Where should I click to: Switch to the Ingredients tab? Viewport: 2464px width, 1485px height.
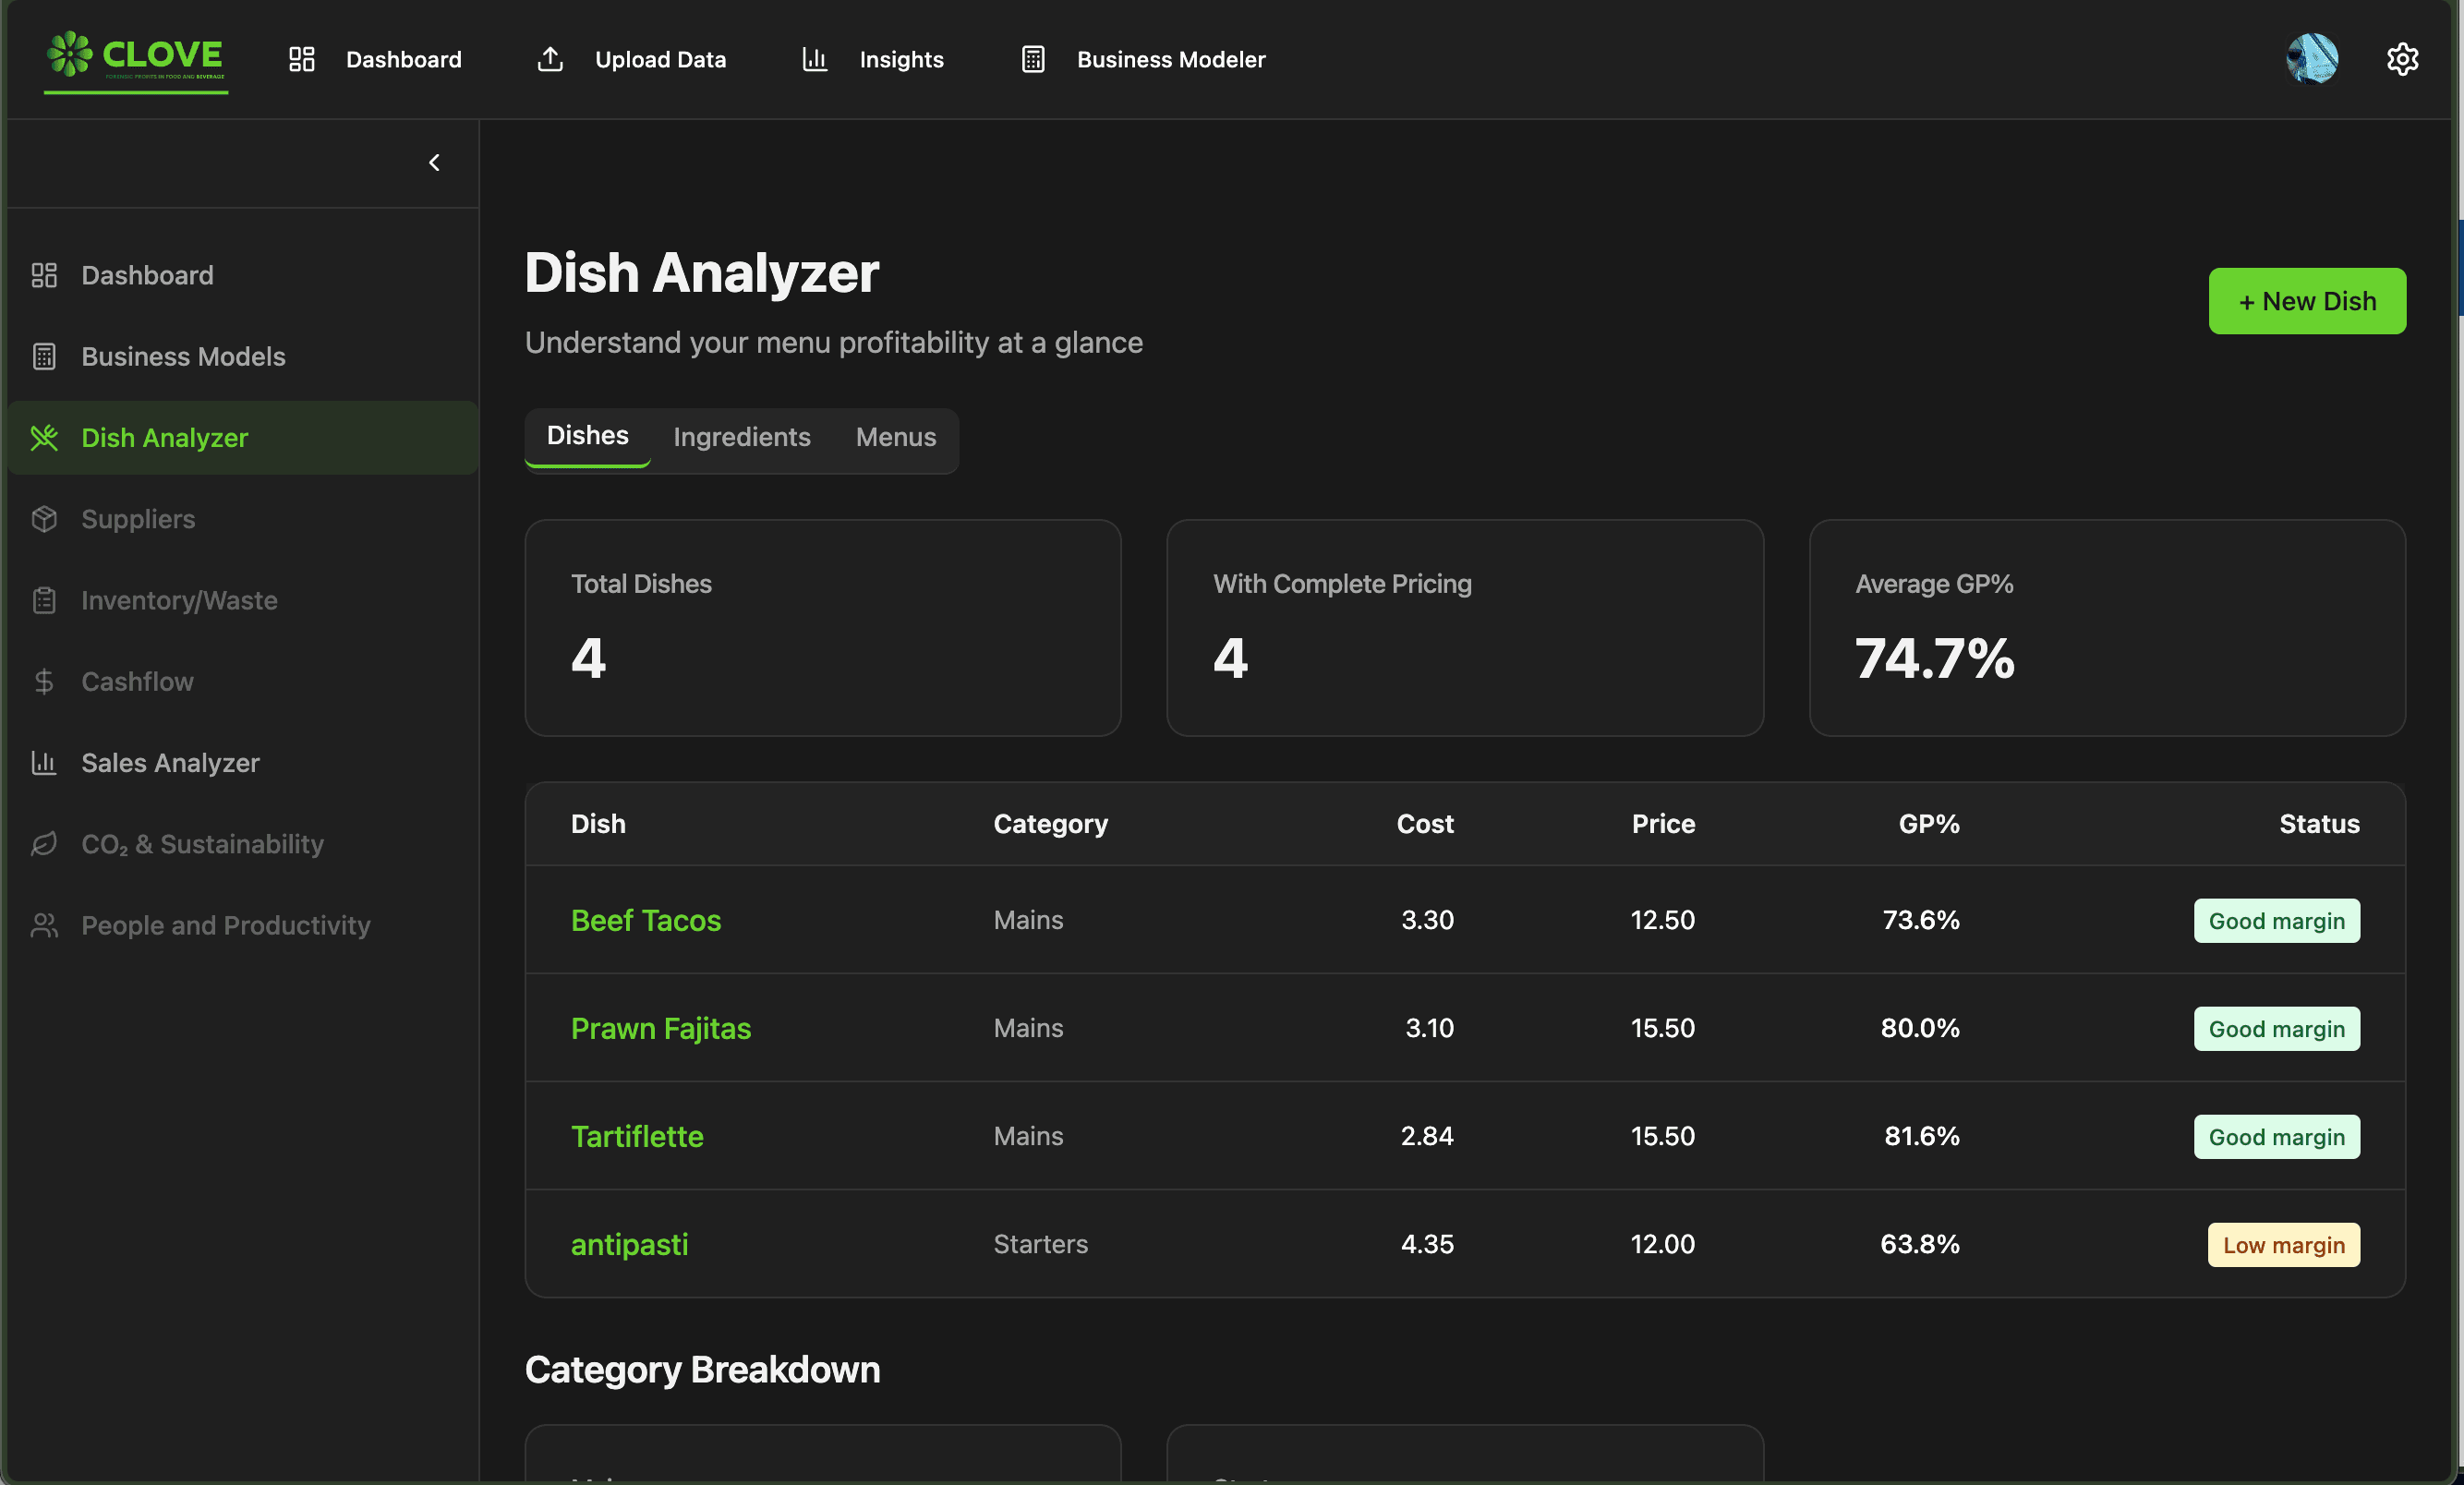(741, 437)
